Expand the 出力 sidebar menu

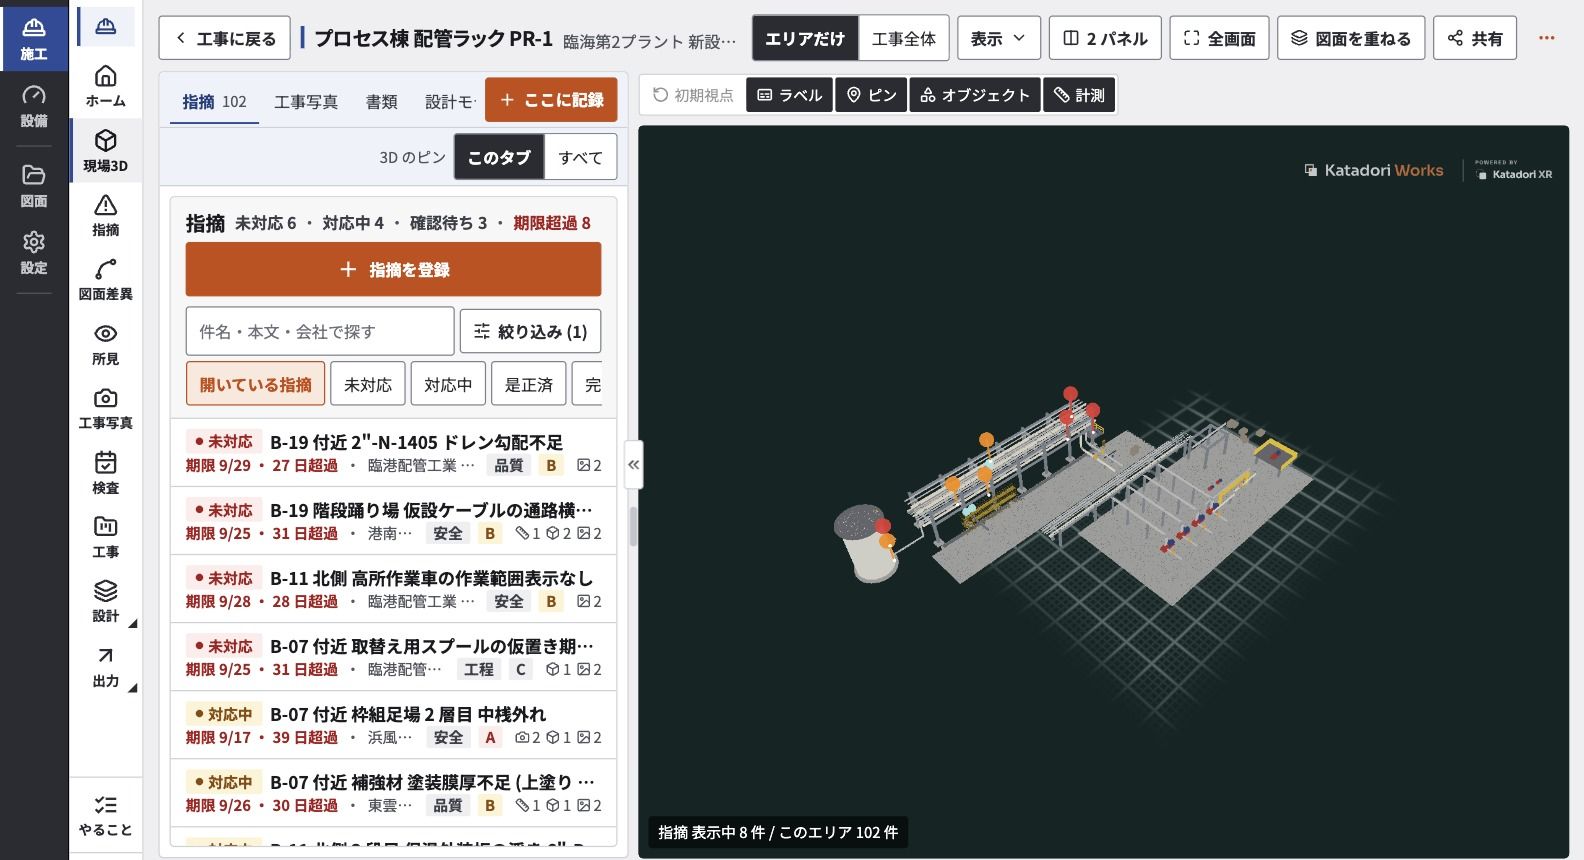pyautogui.click(x=105, y=667)
